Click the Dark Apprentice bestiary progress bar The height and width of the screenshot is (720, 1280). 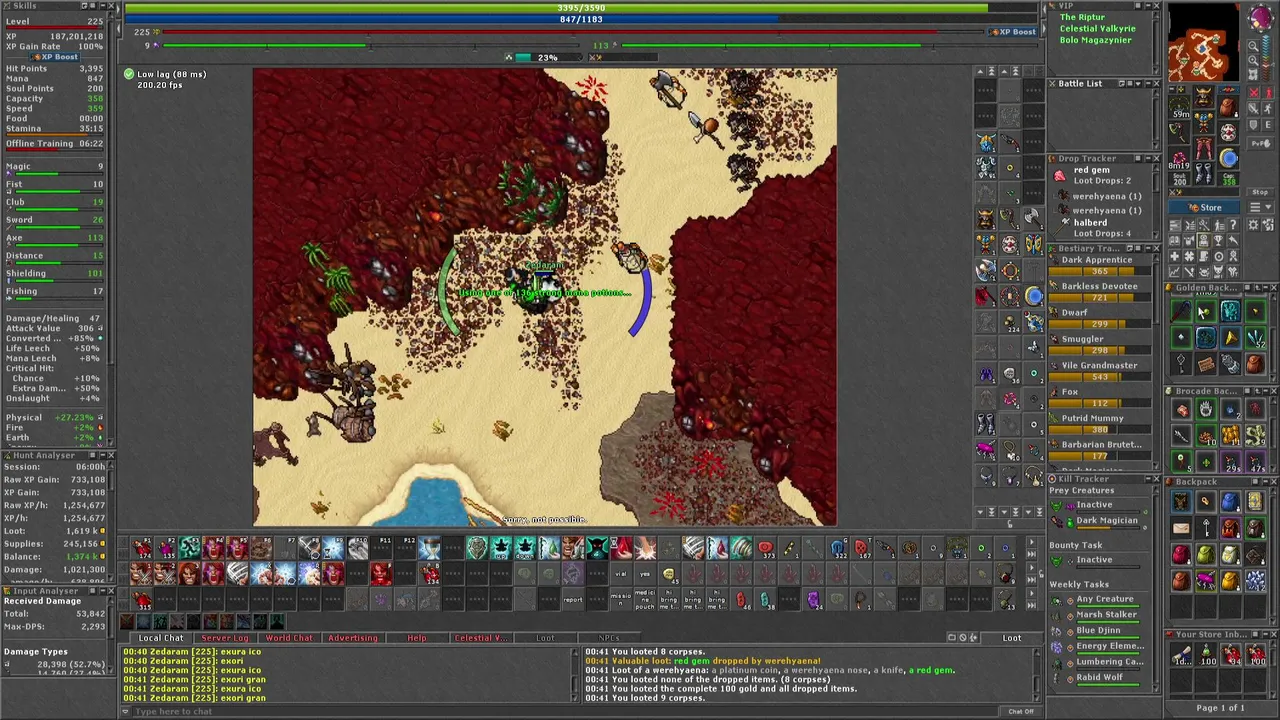(x=1100, y=271)
